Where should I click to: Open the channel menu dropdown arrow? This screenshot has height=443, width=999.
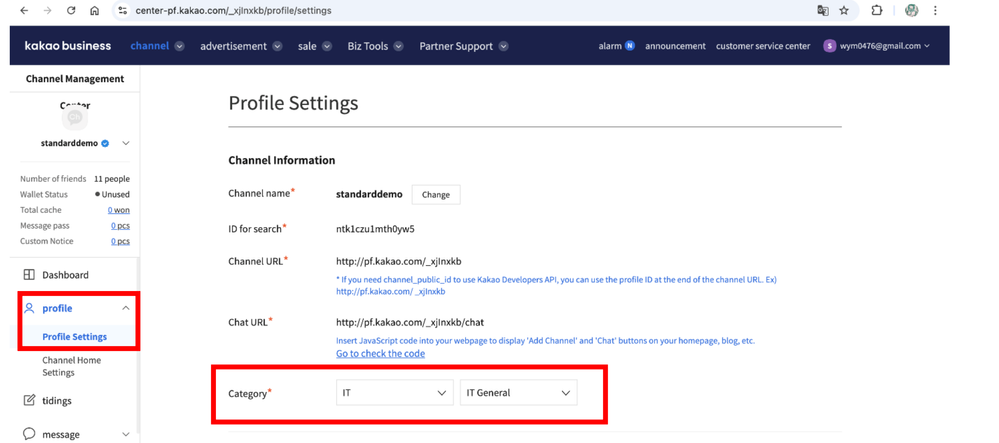click(180, 46)
